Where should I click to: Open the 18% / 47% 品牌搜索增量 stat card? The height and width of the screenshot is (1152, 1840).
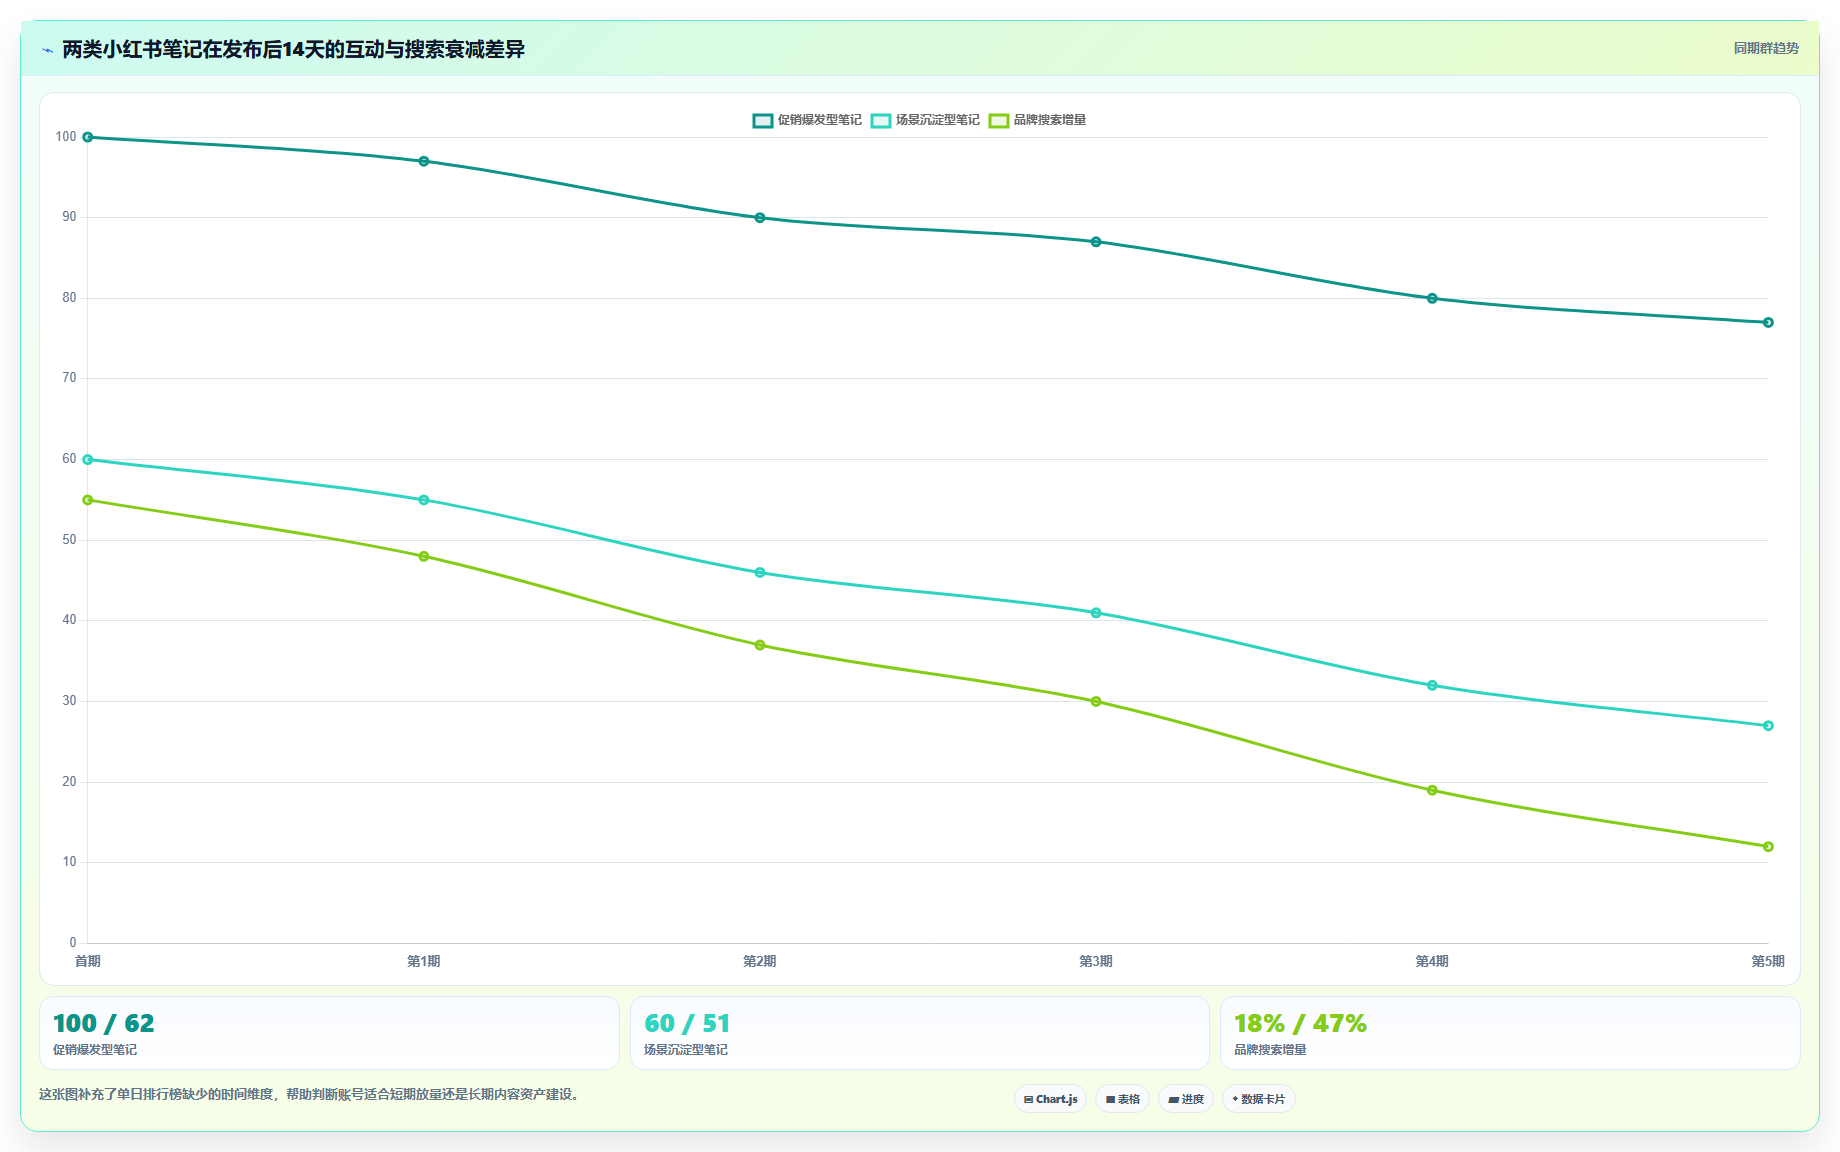1510,1033
